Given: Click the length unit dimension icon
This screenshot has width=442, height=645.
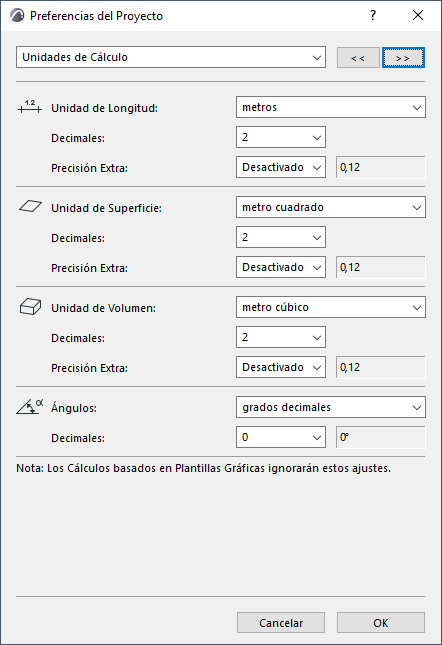Looking at the screenshot, I should pyautogui.click(x=30, y=107).
